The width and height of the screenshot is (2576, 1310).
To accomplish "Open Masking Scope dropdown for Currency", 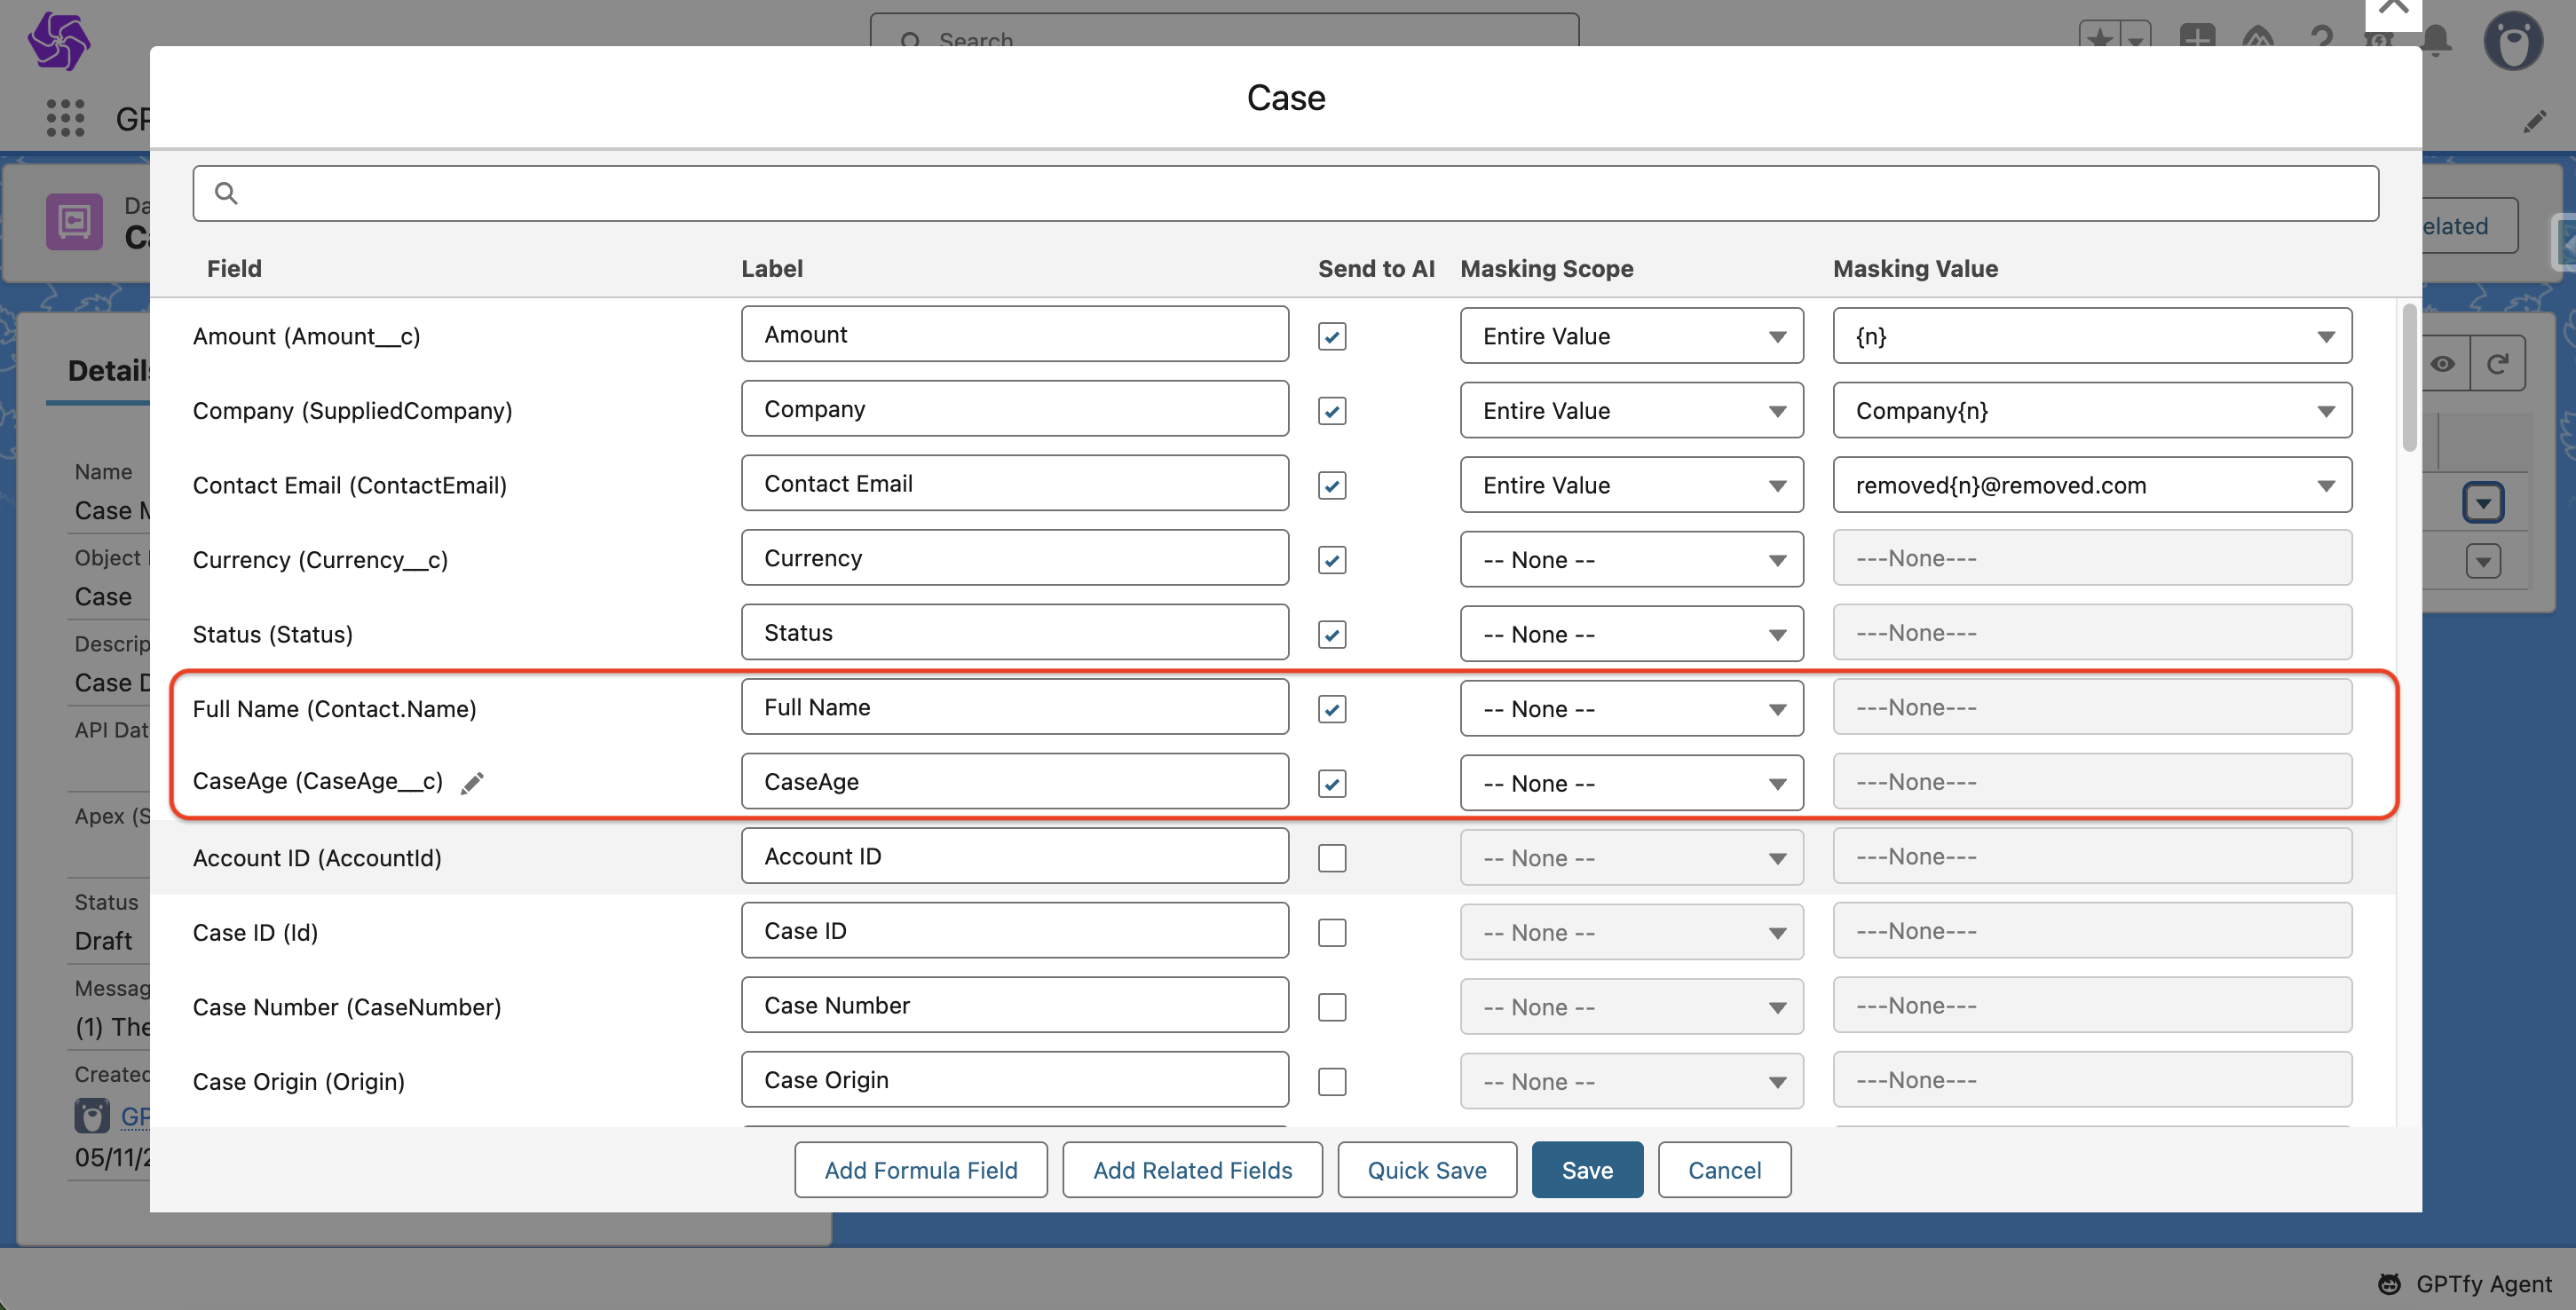I will (1631, 559).
